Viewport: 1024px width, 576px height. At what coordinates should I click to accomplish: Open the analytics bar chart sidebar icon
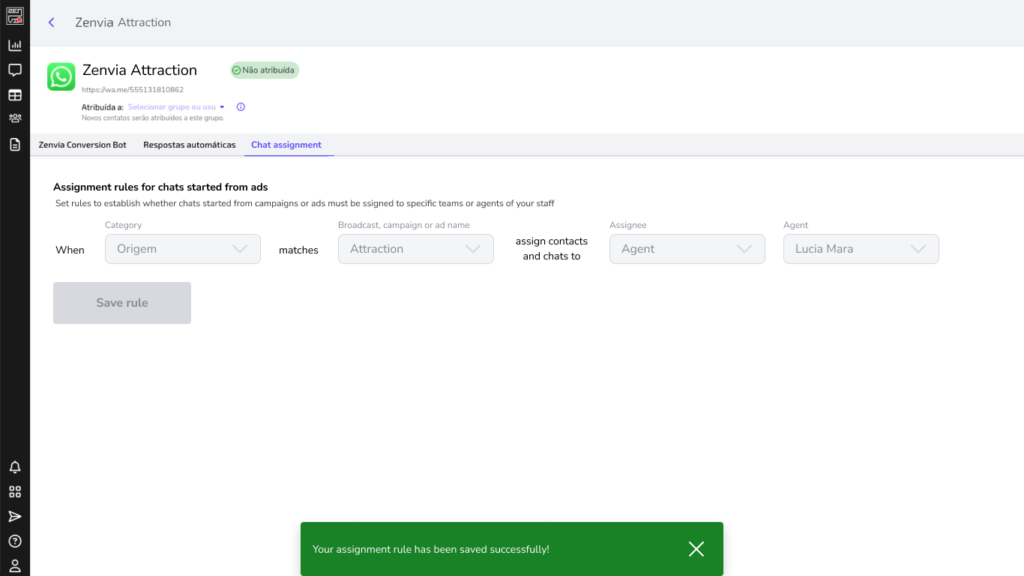[15, 45]
